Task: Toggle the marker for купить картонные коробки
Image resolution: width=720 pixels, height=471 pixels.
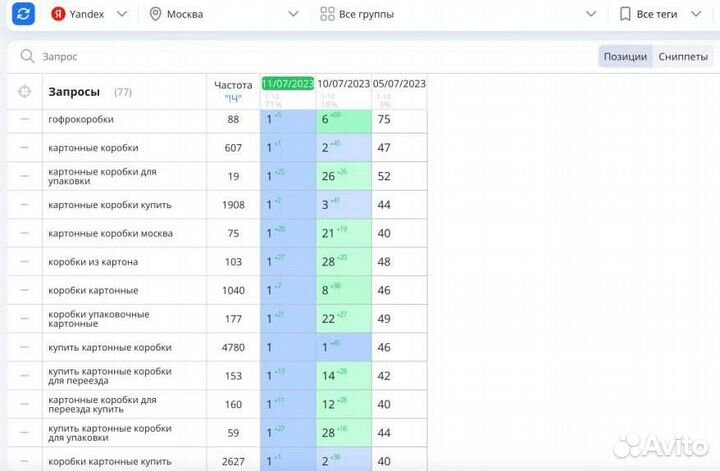Action: click(25, 347)
